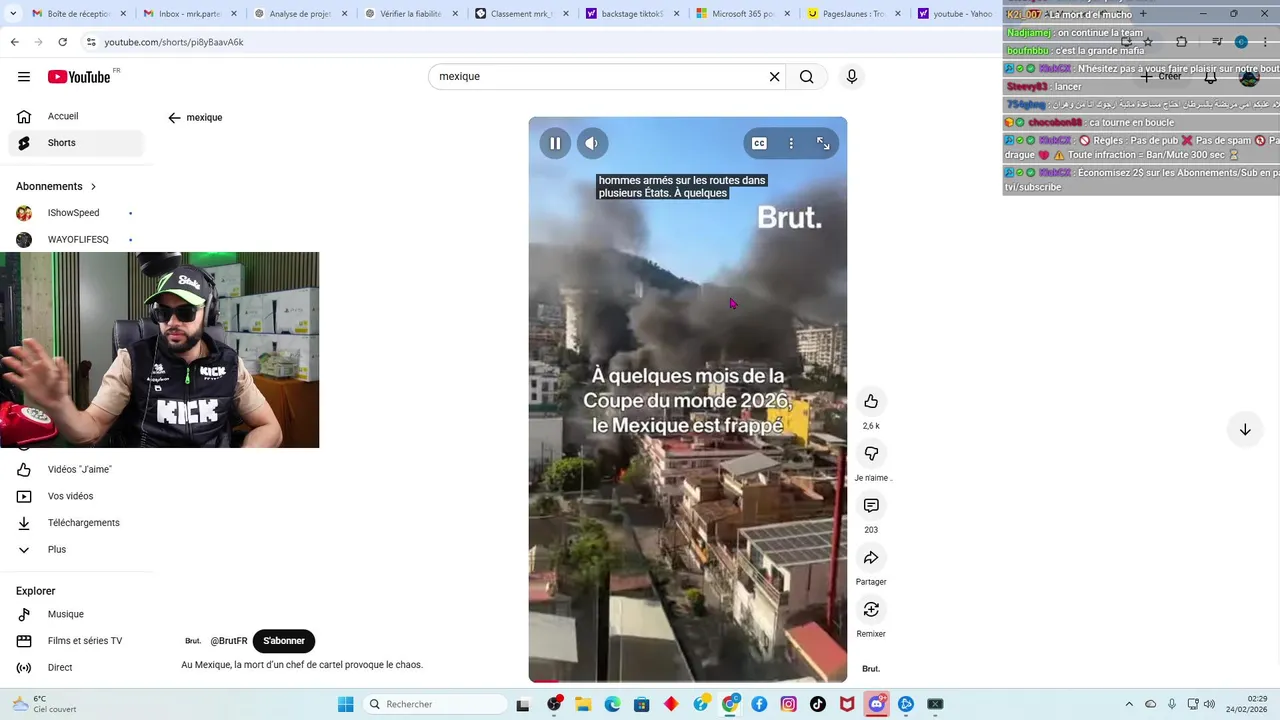Expand the Plus sidebar chevron
This screenshot has height=720, width=1280.
pyautogui.click(x=24, y=549)
